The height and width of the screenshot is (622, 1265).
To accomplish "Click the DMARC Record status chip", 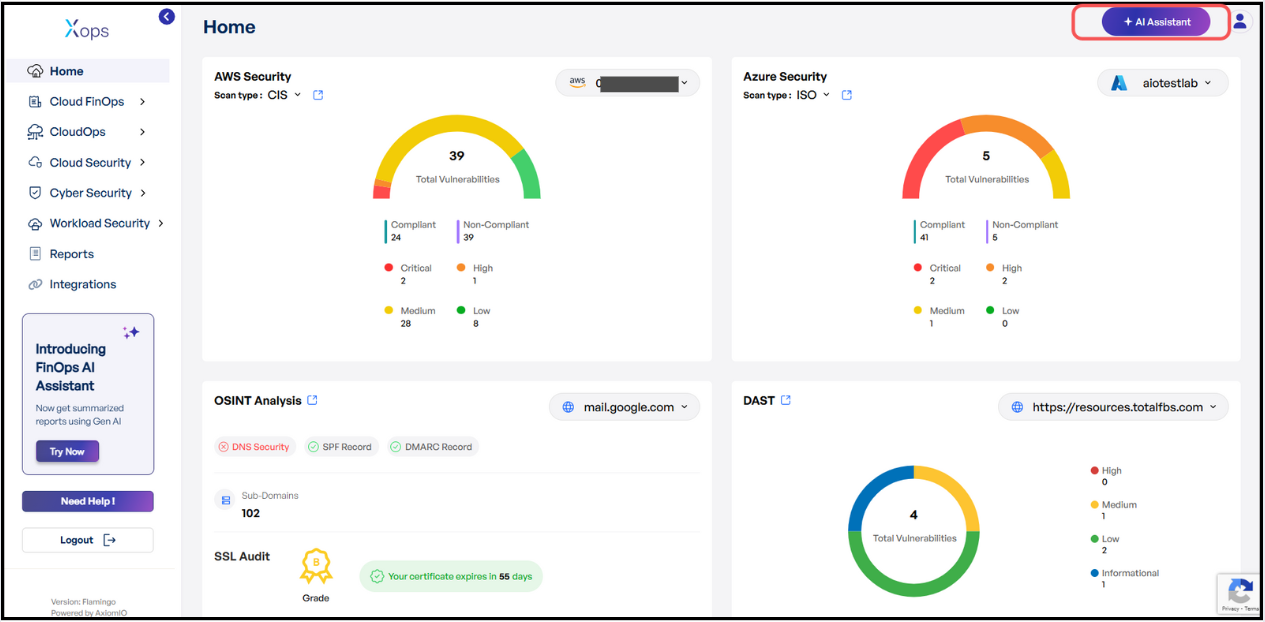I will [x=431, y=447].
